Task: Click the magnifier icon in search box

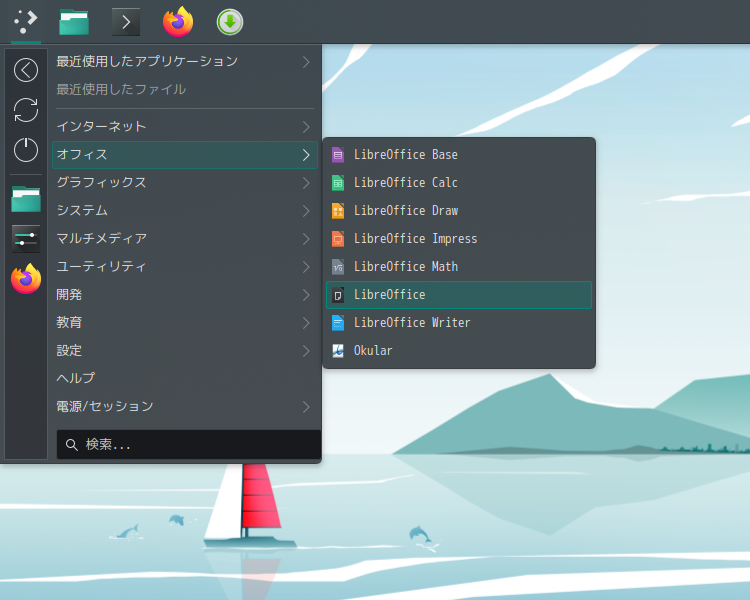Action: tap(72, 444)
